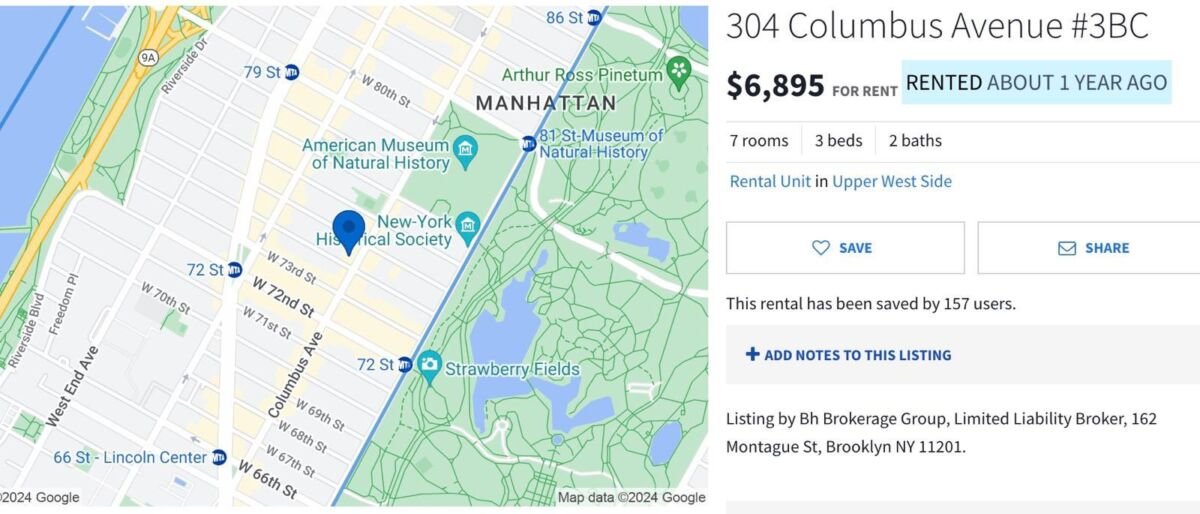Click the 79 St subway station icon
Image resolution: width=1200 pixels, height=514 pixels.
click(x=292, y=72)
